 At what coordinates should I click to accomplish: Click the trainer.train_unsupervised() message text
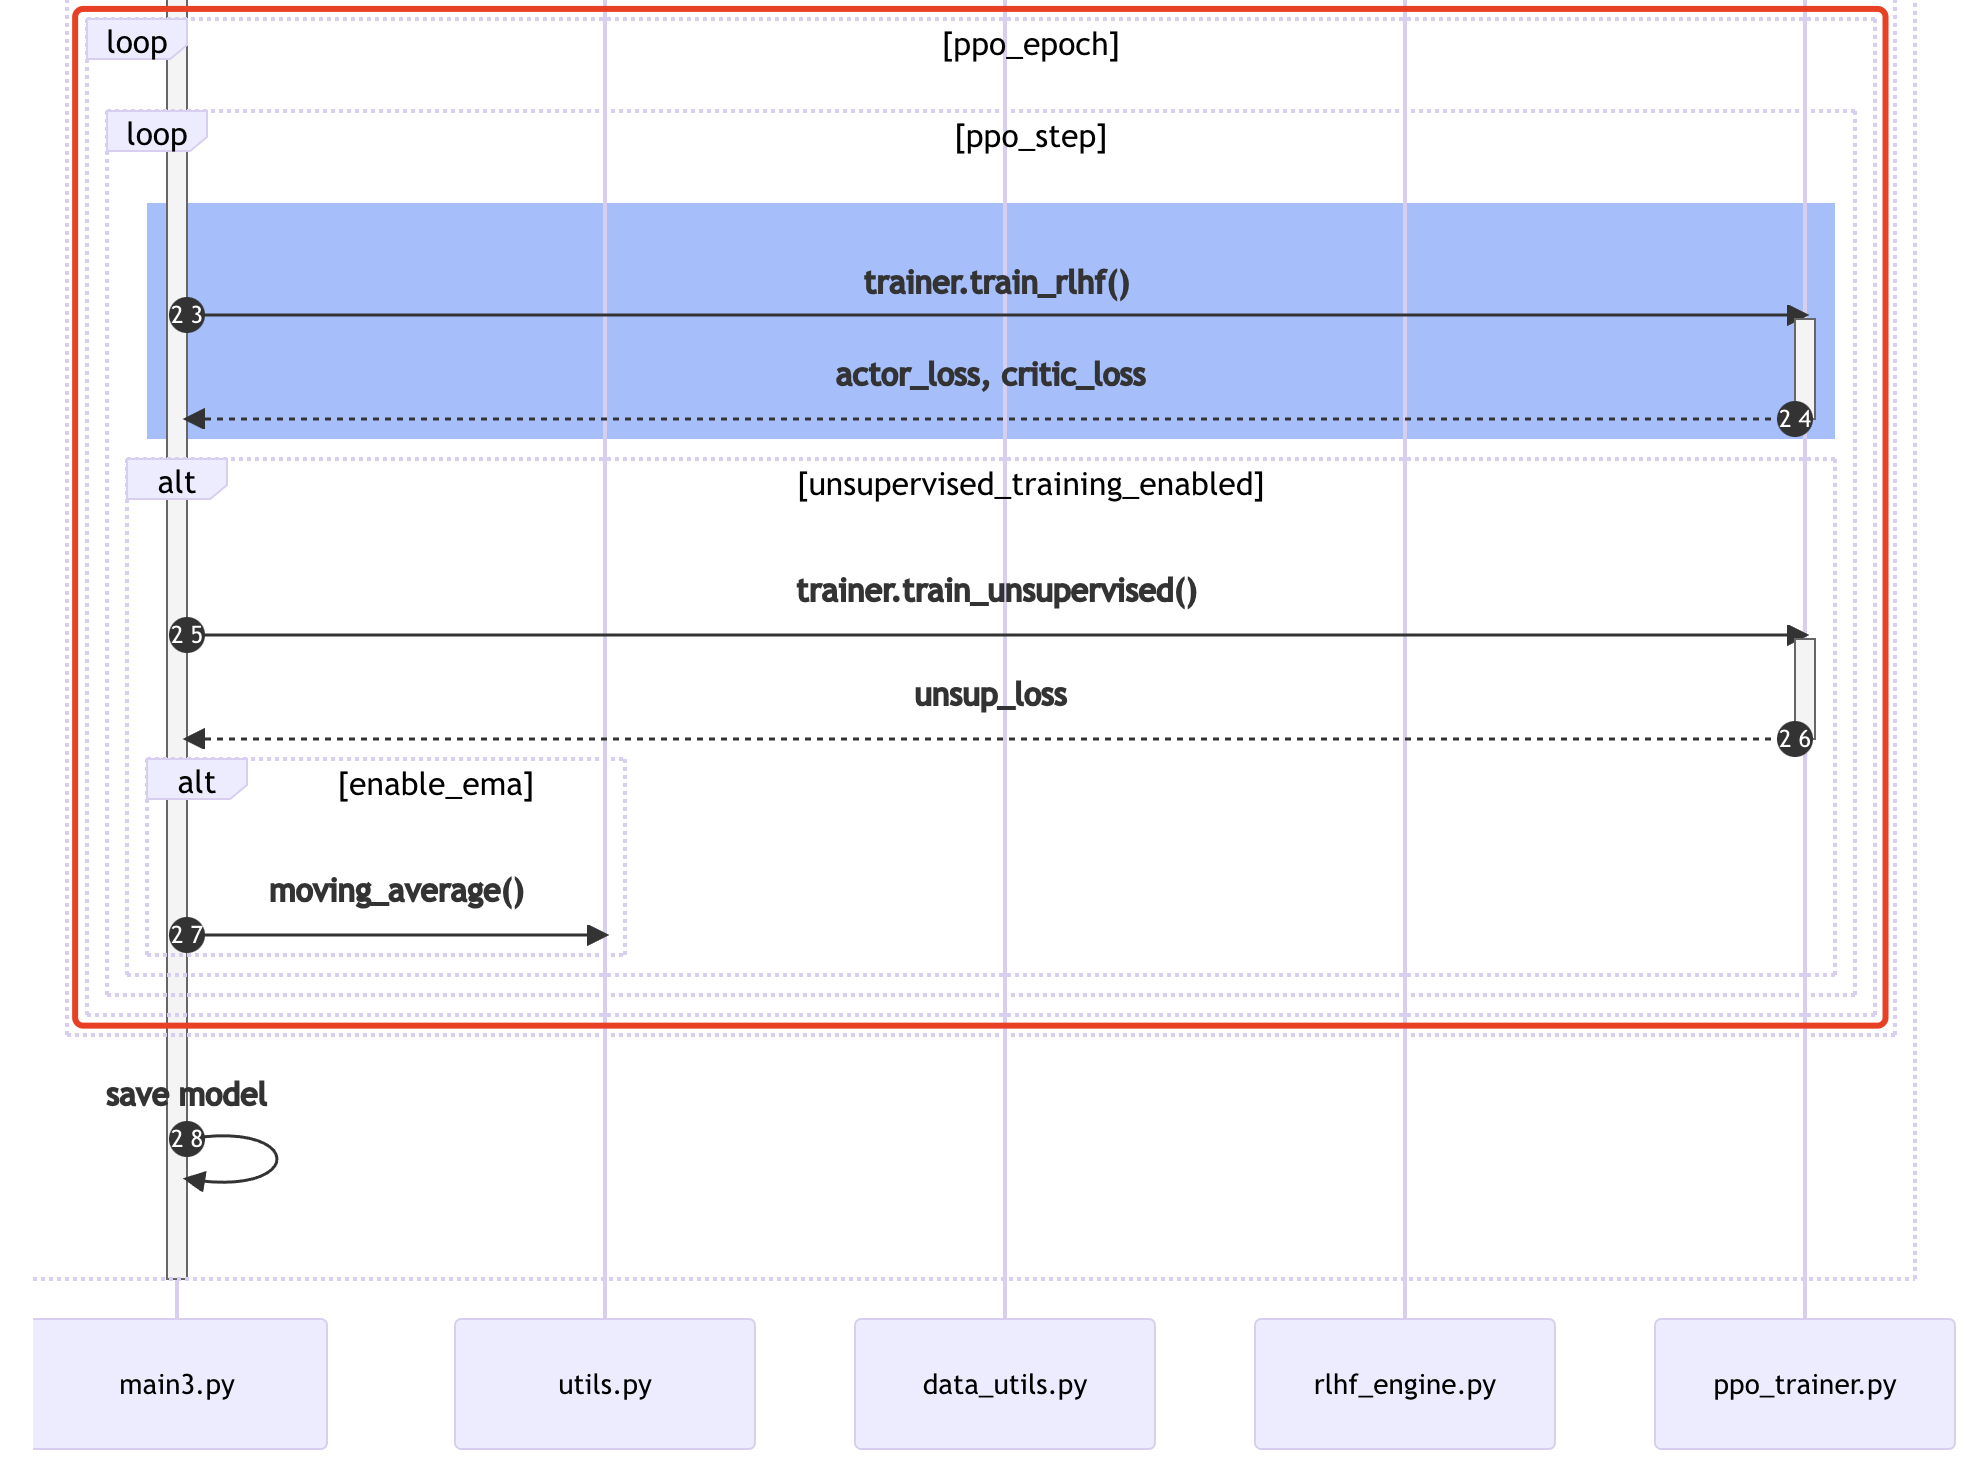point(996,590)
